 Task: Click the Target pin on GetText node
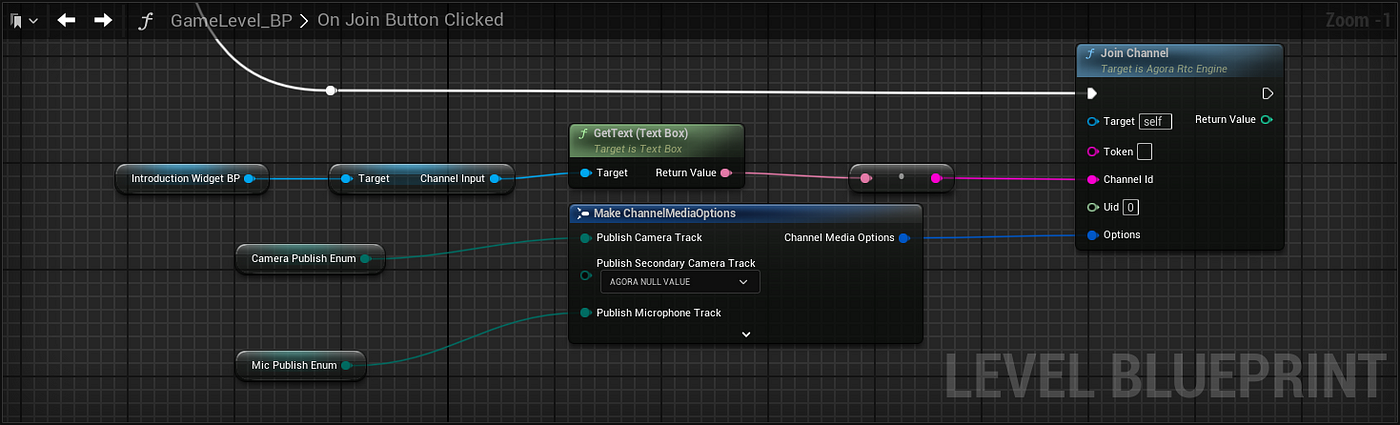point(585,173)
